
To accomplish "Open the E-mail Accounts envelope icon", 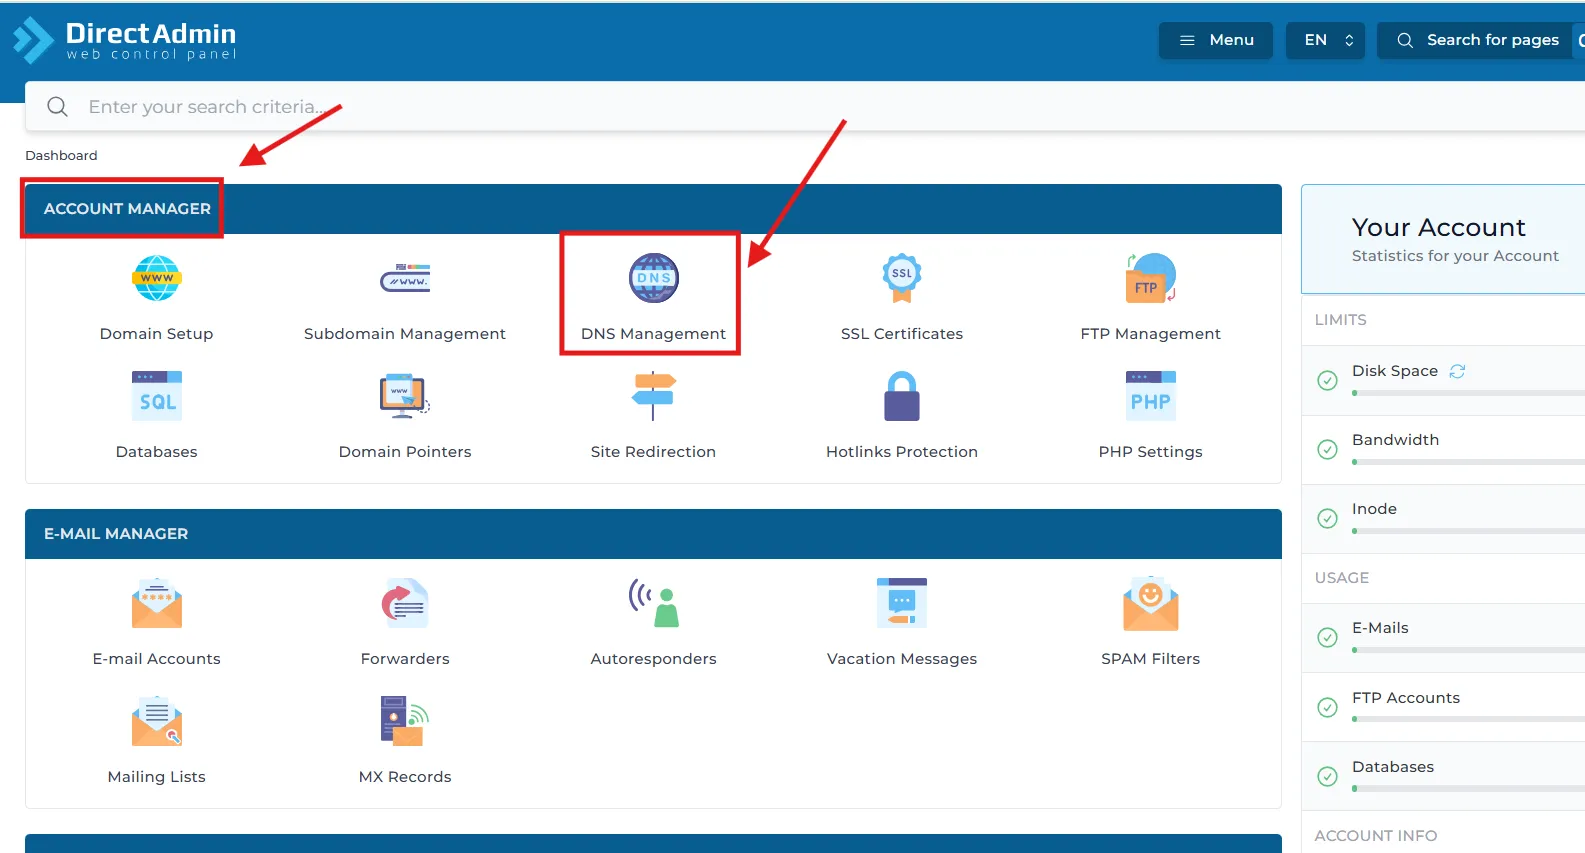I will pos(156,604).
